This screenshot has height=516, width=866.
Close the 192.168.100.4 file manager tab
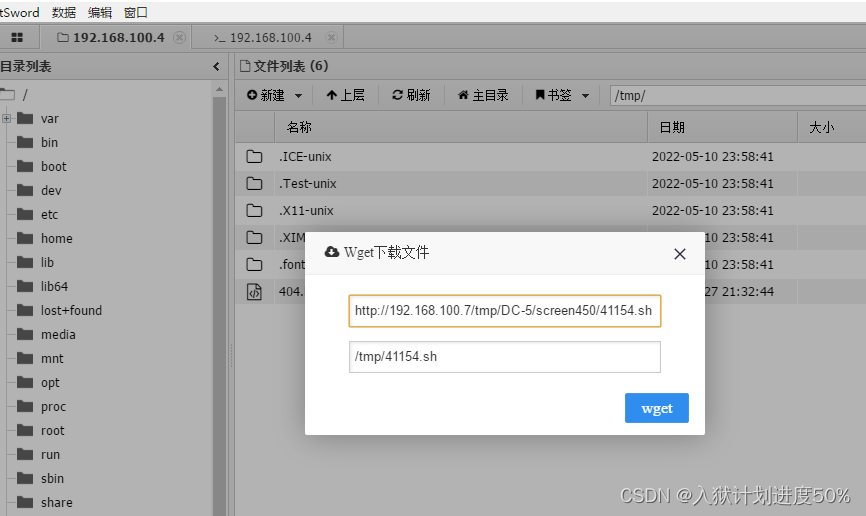pyautogui.click(x=179, y=38)
